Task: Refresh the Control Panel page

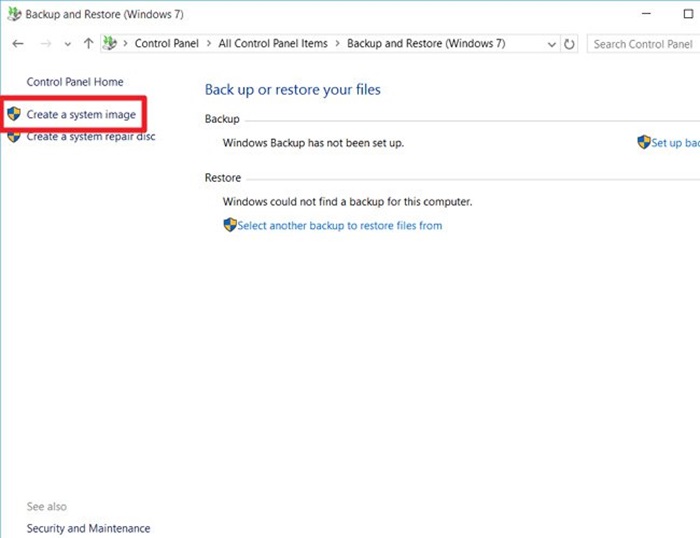Action: pos(570,44)
